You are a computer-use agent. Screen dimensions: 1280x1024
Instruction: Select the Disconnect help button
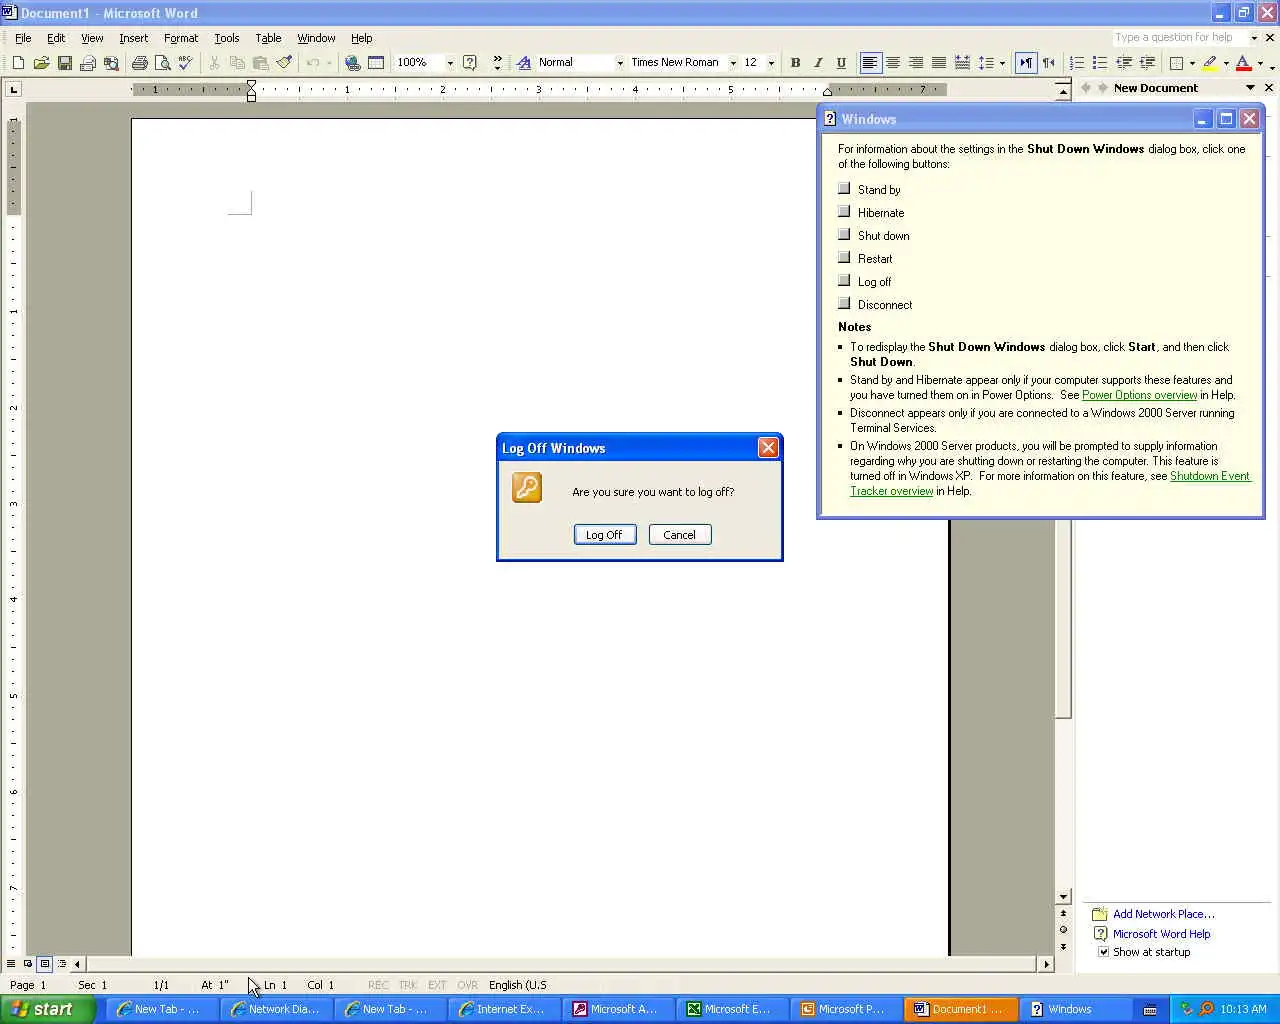(844, 304)
